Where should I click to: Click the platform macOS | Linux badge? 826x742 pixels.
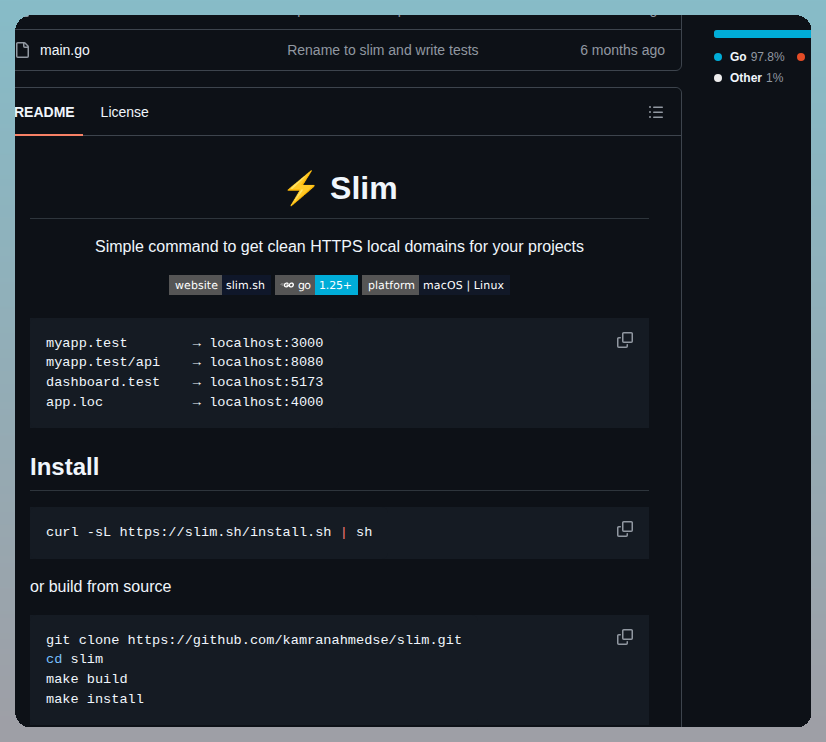coord(436,285)
